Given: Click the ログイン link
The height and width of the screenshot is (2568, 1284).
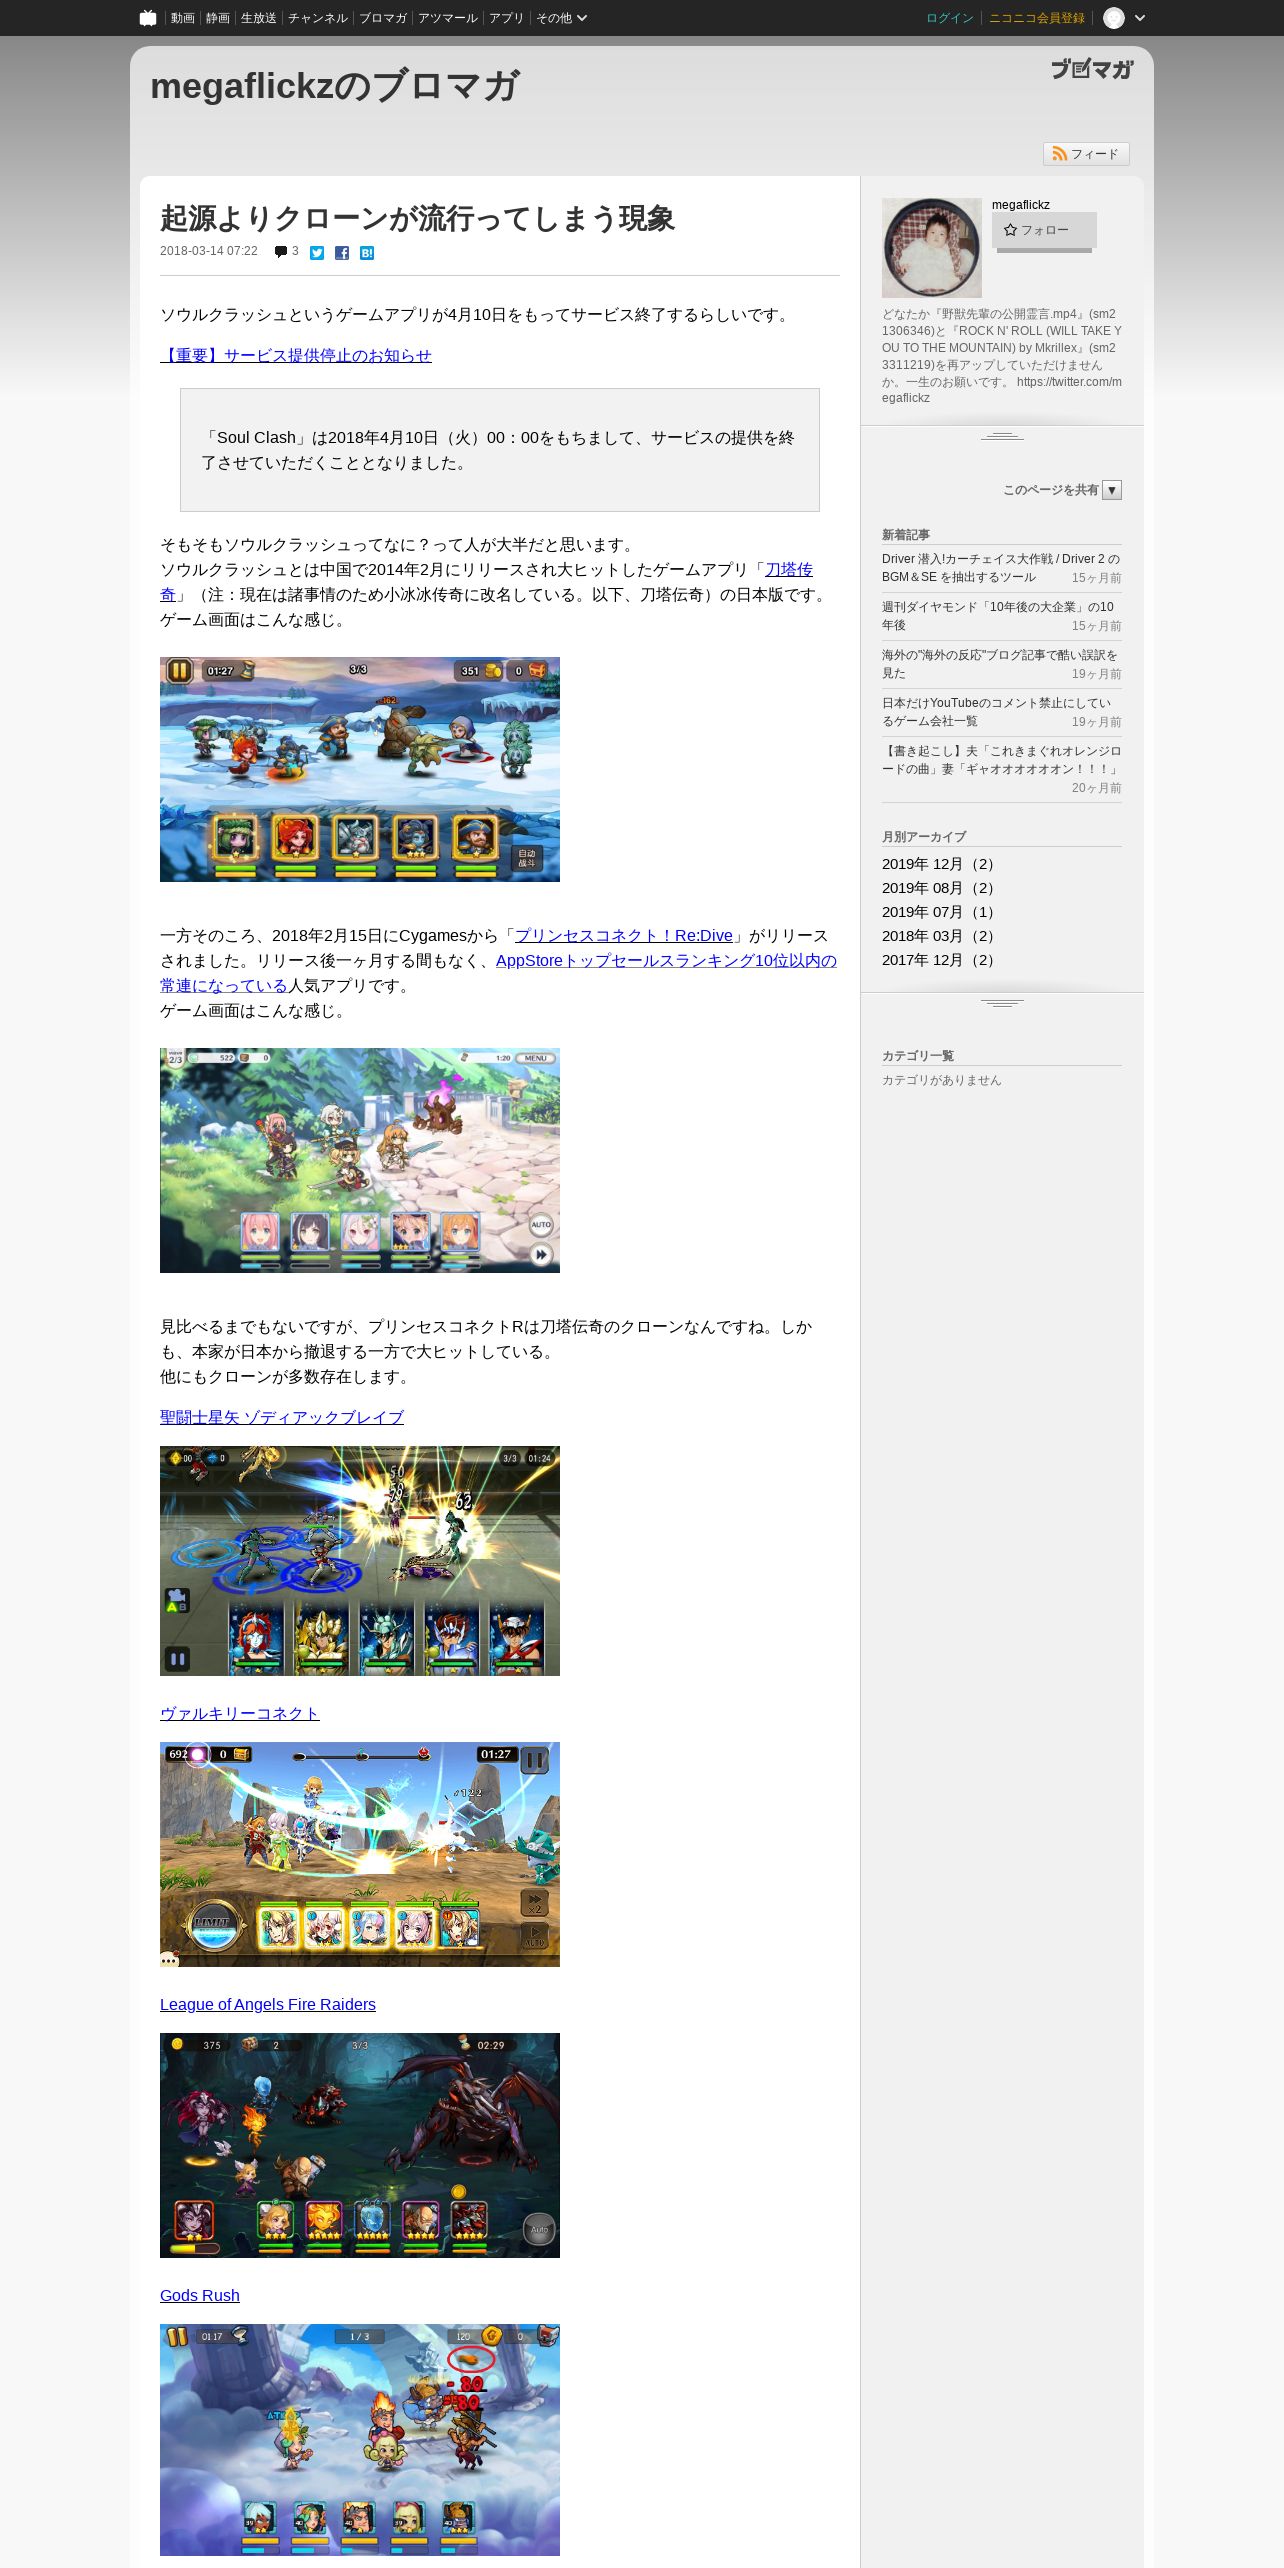Looking at the screenshot, I should [x=950, y=18].
